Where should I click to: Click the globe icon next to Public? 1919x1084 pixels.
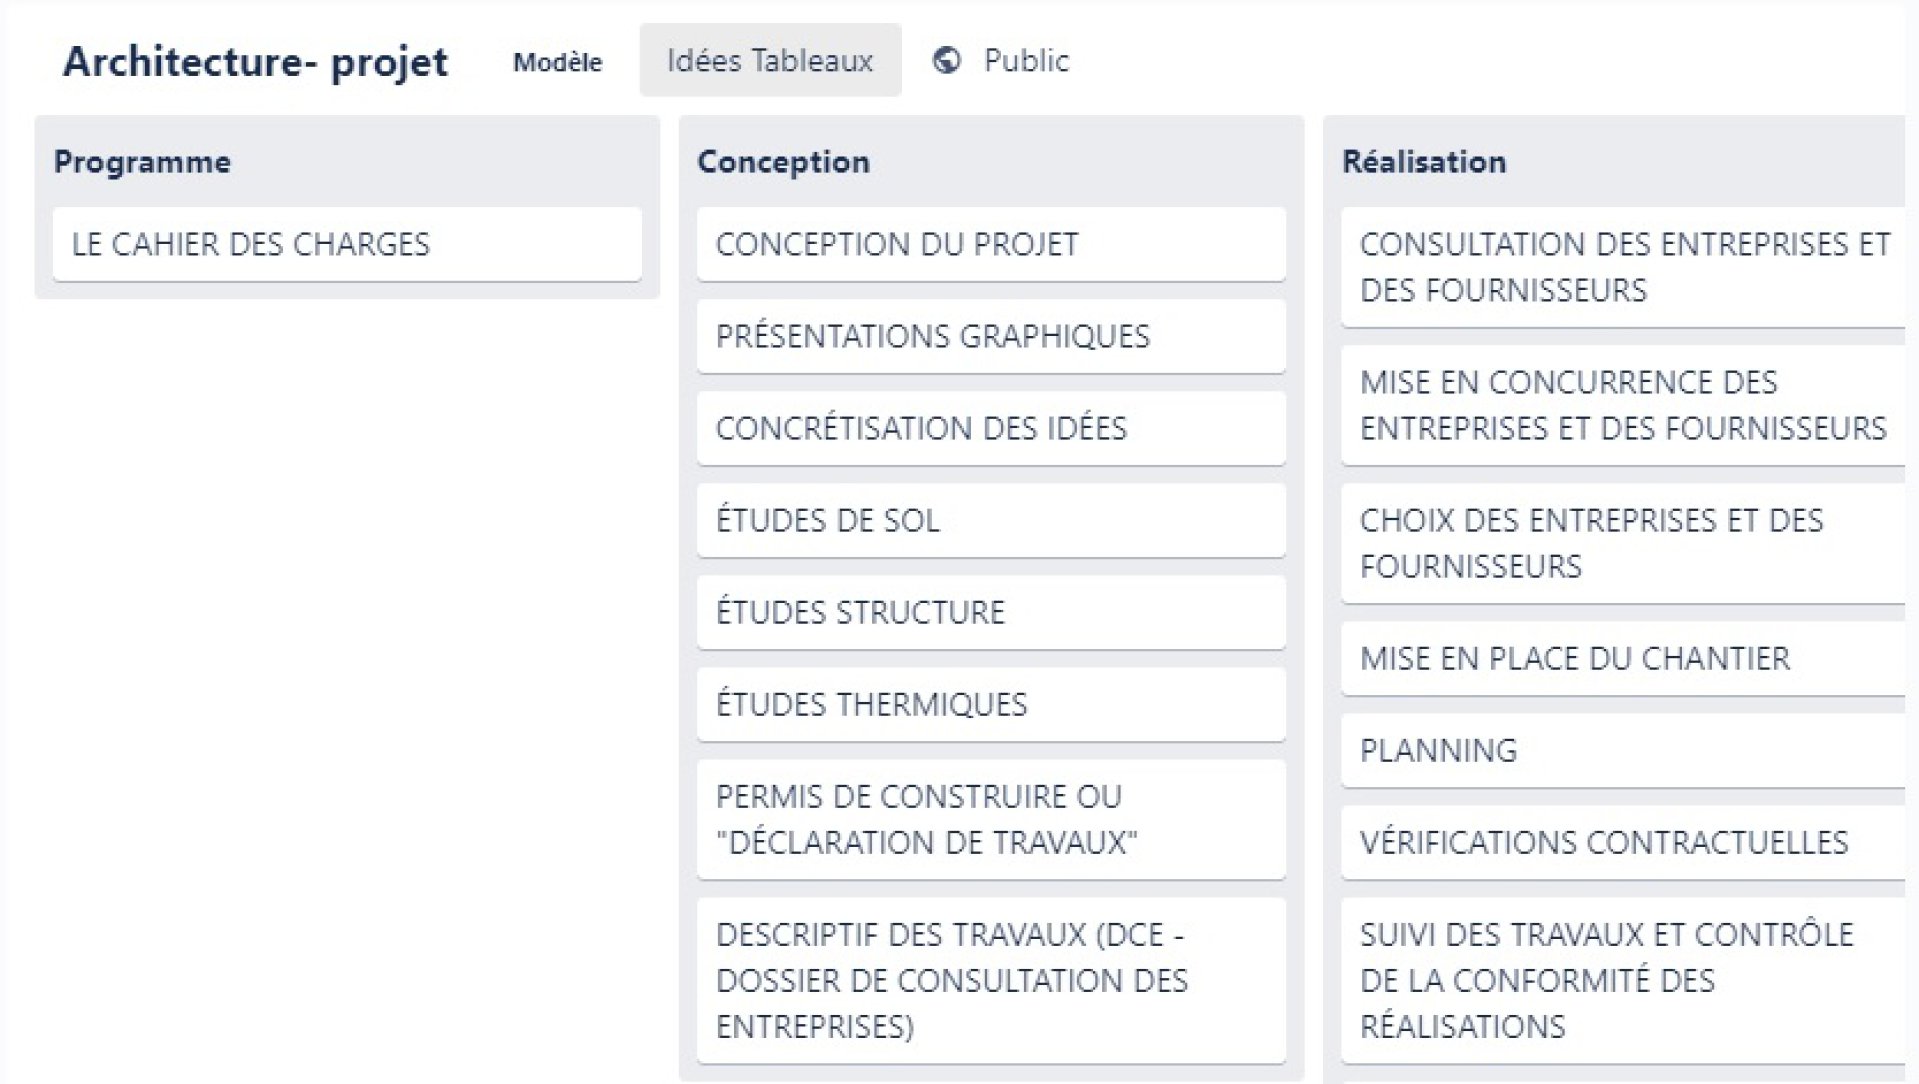pyautogui.click(x=946, y=61)
